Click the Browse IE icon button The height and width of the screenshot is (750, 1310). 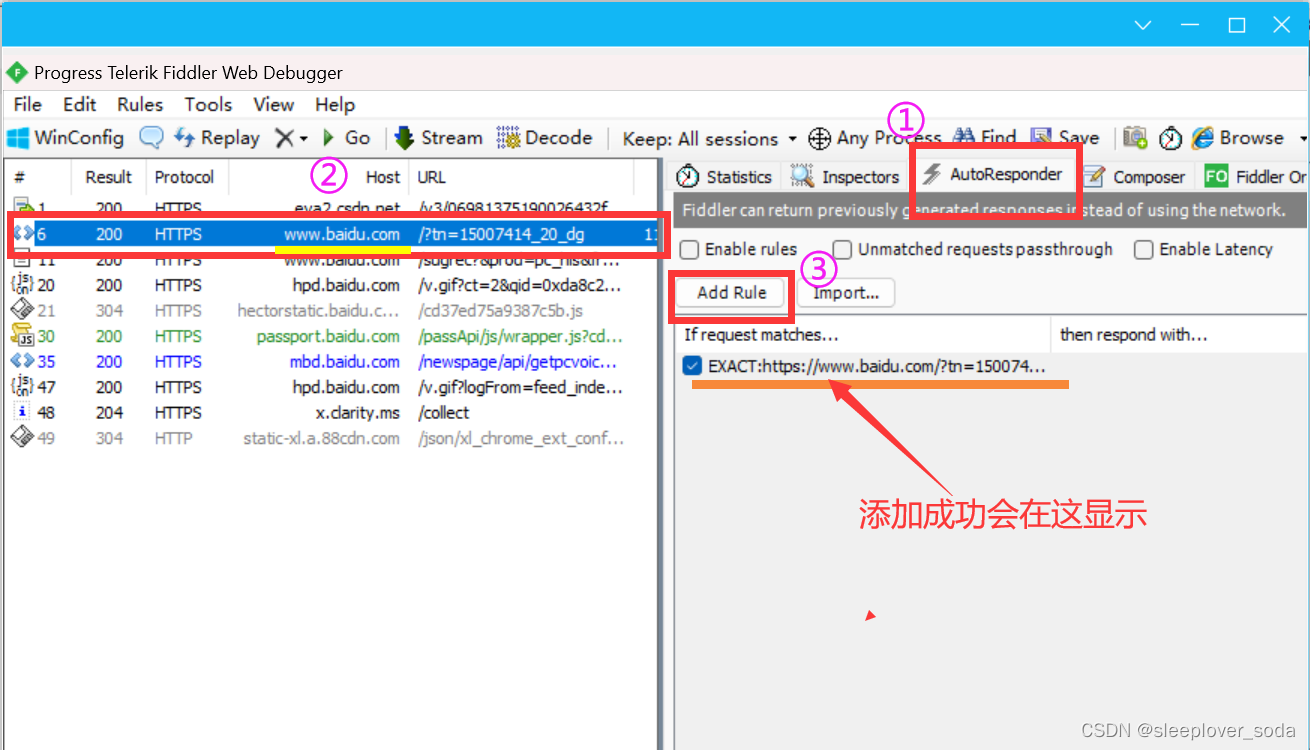click(x=1237, y=138)
